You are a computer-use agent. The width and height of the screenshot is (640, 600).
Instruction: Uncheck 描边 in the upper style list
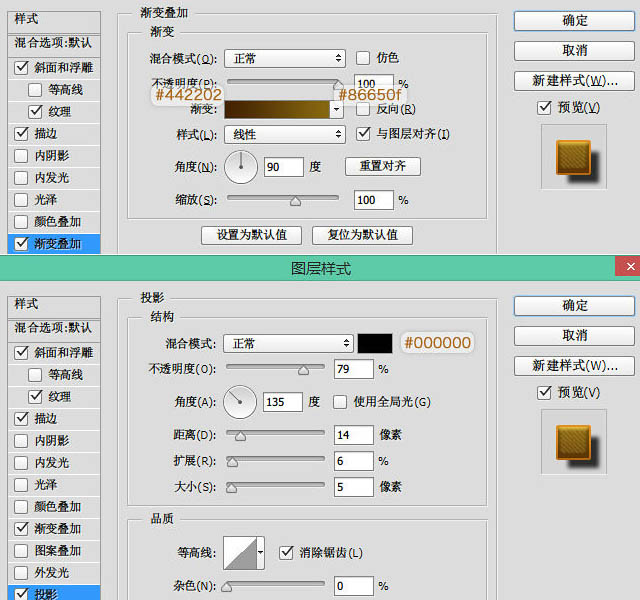pos(21,133)
